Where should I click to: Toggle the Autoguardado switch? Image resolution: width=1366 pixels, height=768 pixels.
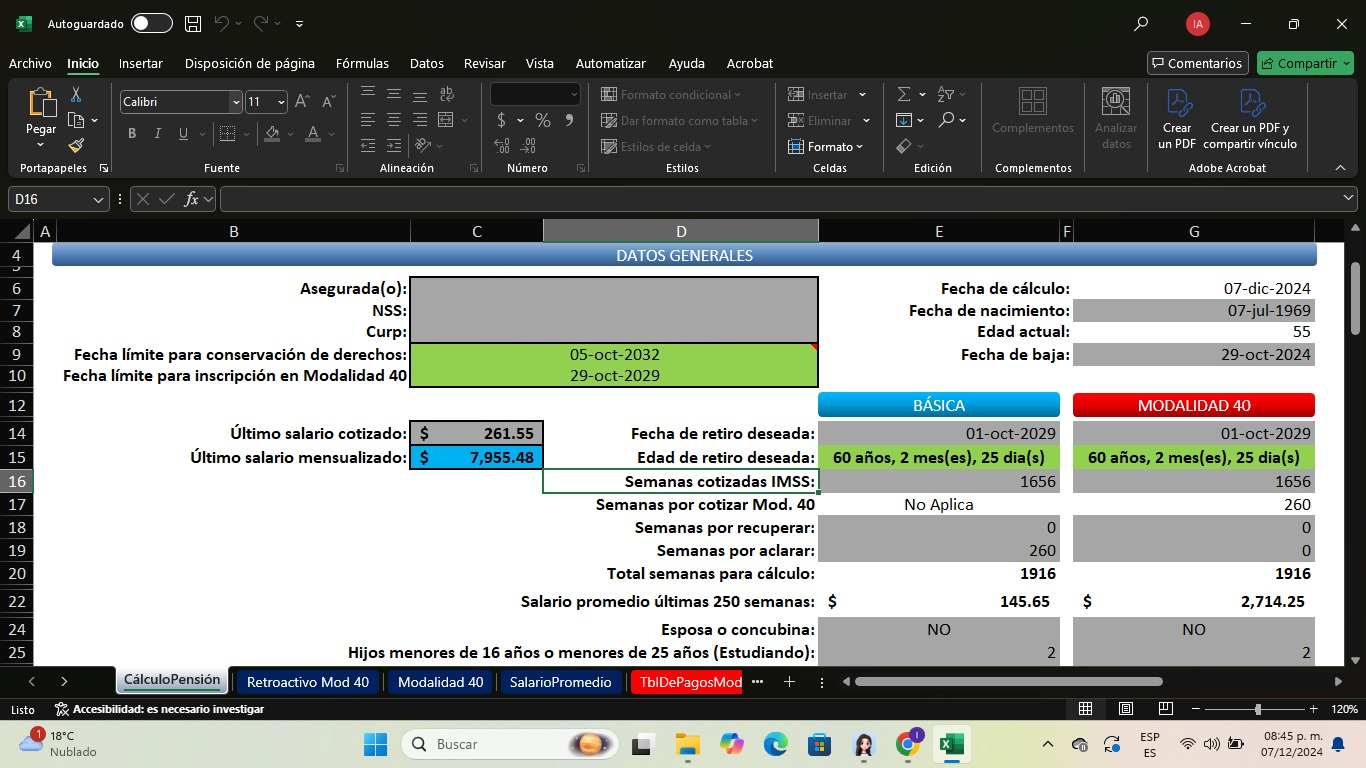click(x=151, y=23)
